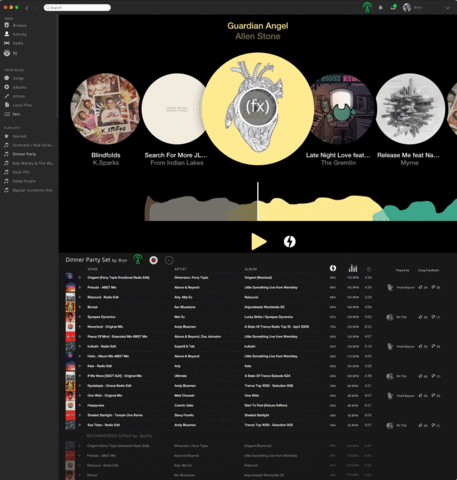Click the broadcast icon next to Dinner Party Set
This screenshot has height=480, width=457.
tap(138, 259)
